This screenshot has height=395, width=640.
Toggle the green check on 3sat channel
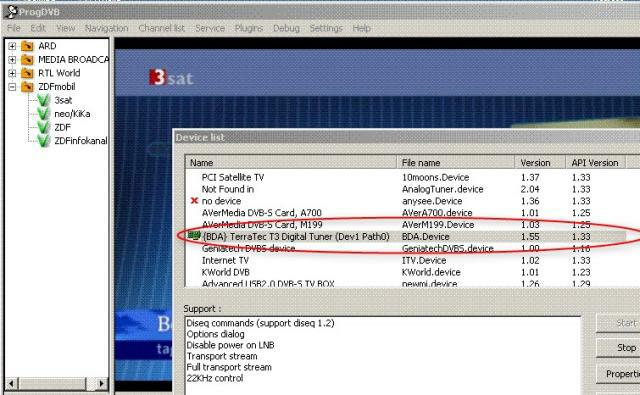coord(43,100)
